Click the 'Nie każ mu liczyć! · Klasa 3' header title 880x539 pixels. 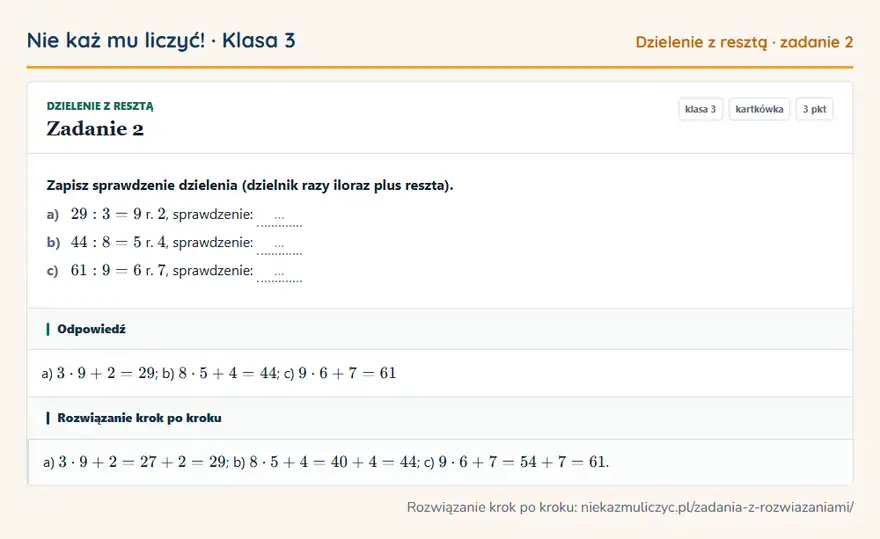pyautogui.click(x=161, y=40)
